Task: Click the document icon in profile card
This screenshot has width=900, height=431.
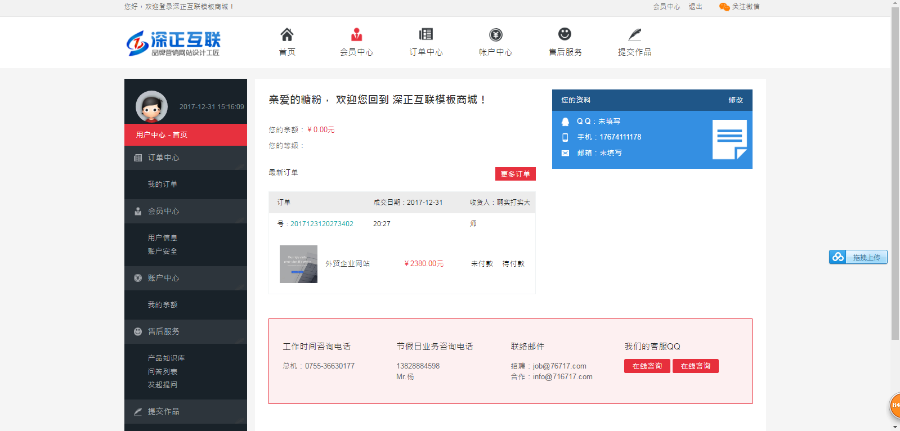Action: [730, 139]
